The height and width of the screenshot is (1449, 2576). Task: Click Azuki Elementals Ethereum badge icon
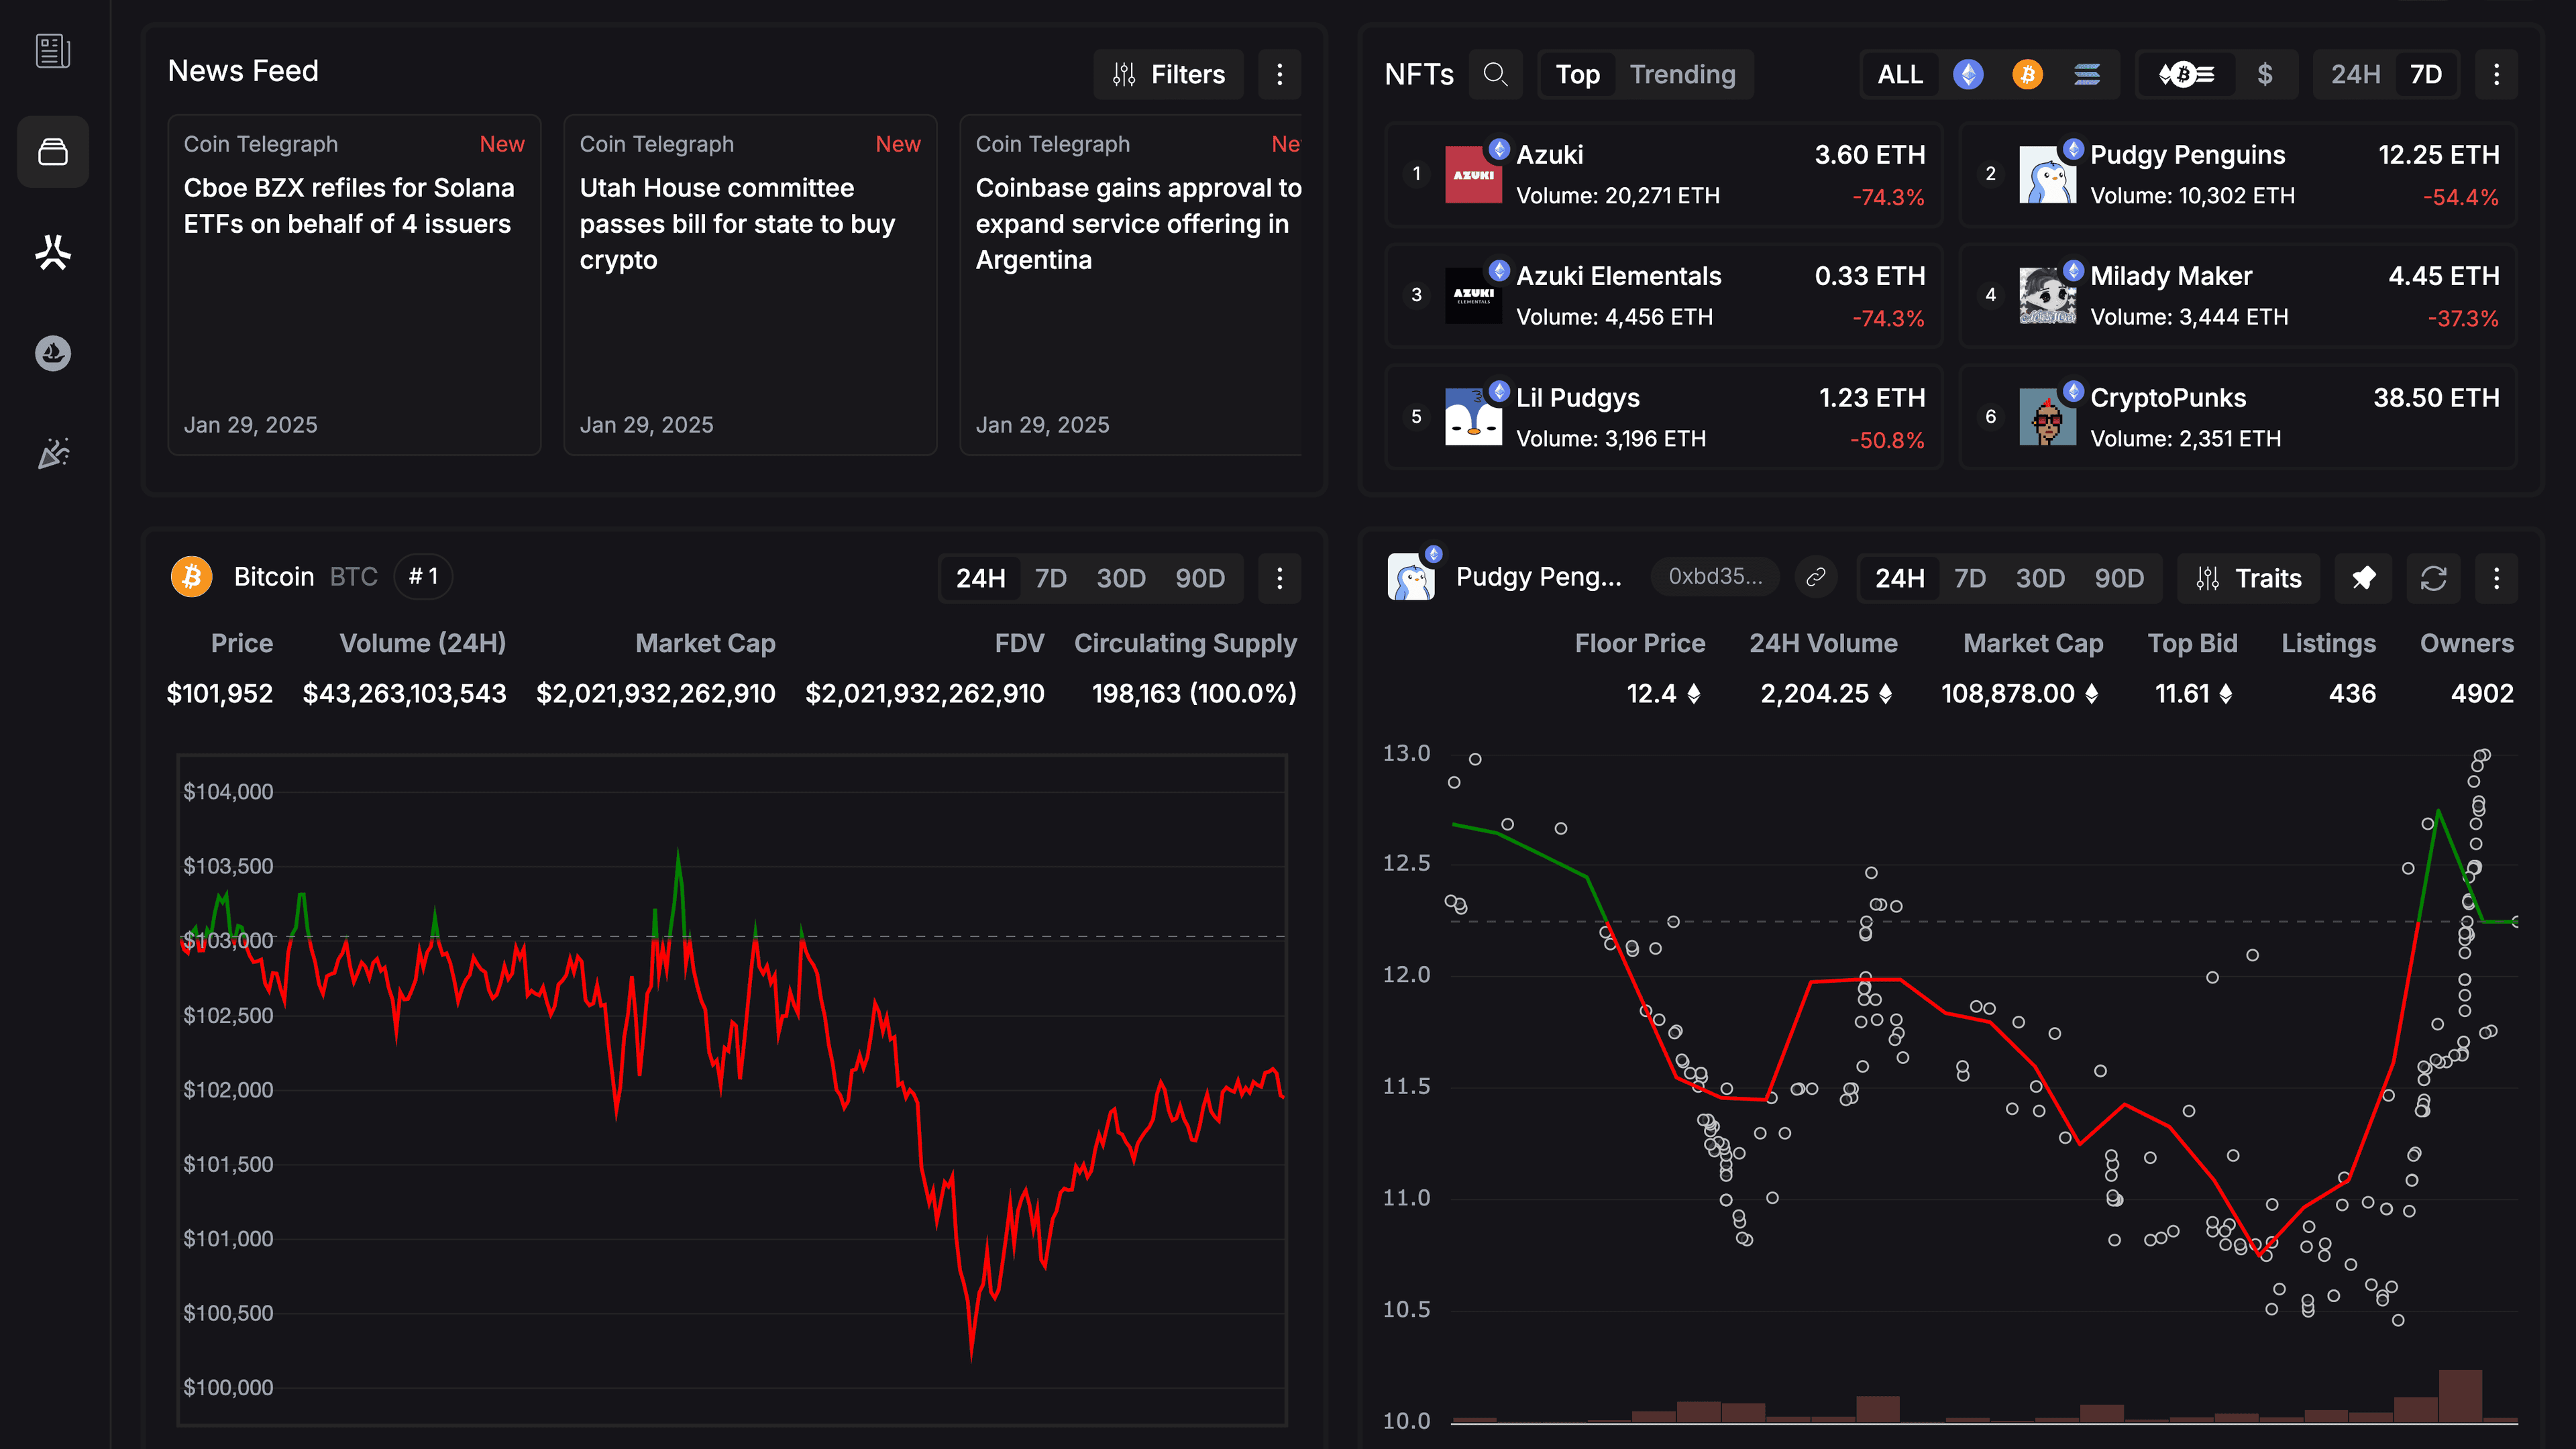1498,270
